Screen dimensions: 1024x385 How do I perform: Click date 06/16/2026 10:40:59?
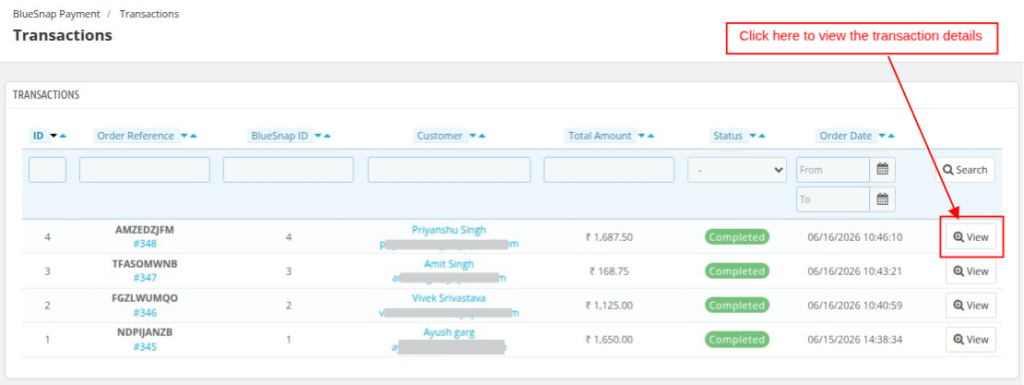click(x=855, y=305)
